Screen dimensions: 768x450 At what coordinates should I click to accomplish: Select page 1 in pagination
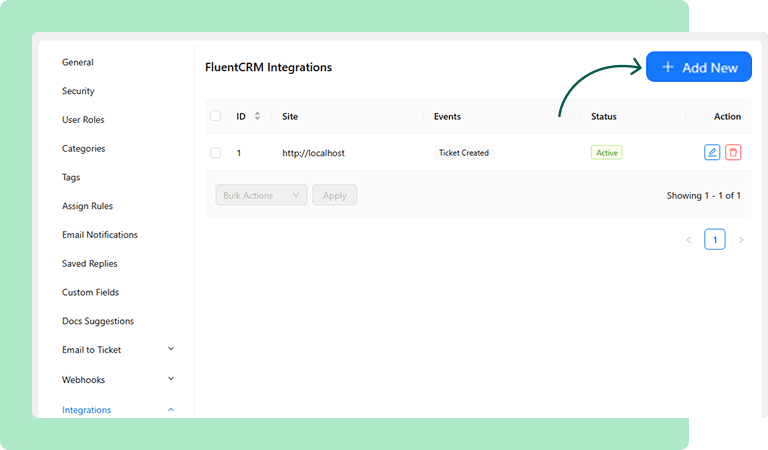(715, 239)
